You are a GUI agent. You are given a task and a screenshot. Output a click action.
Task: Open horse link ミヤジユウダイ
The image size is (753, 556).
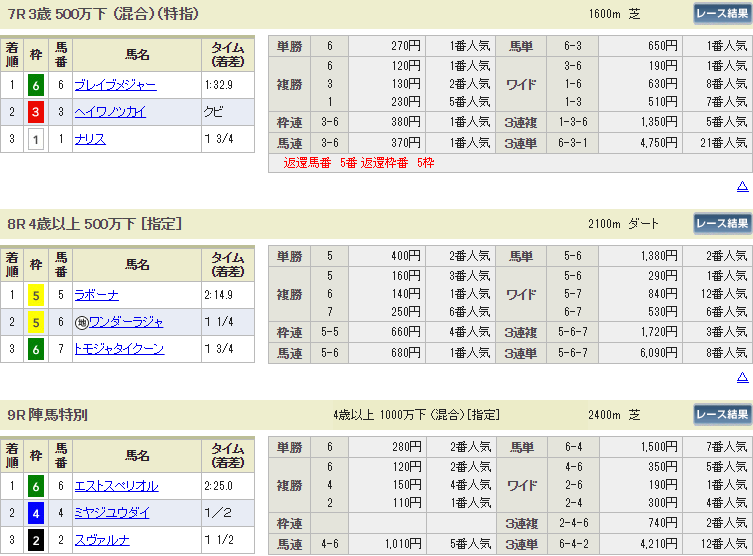click(112, 513)
